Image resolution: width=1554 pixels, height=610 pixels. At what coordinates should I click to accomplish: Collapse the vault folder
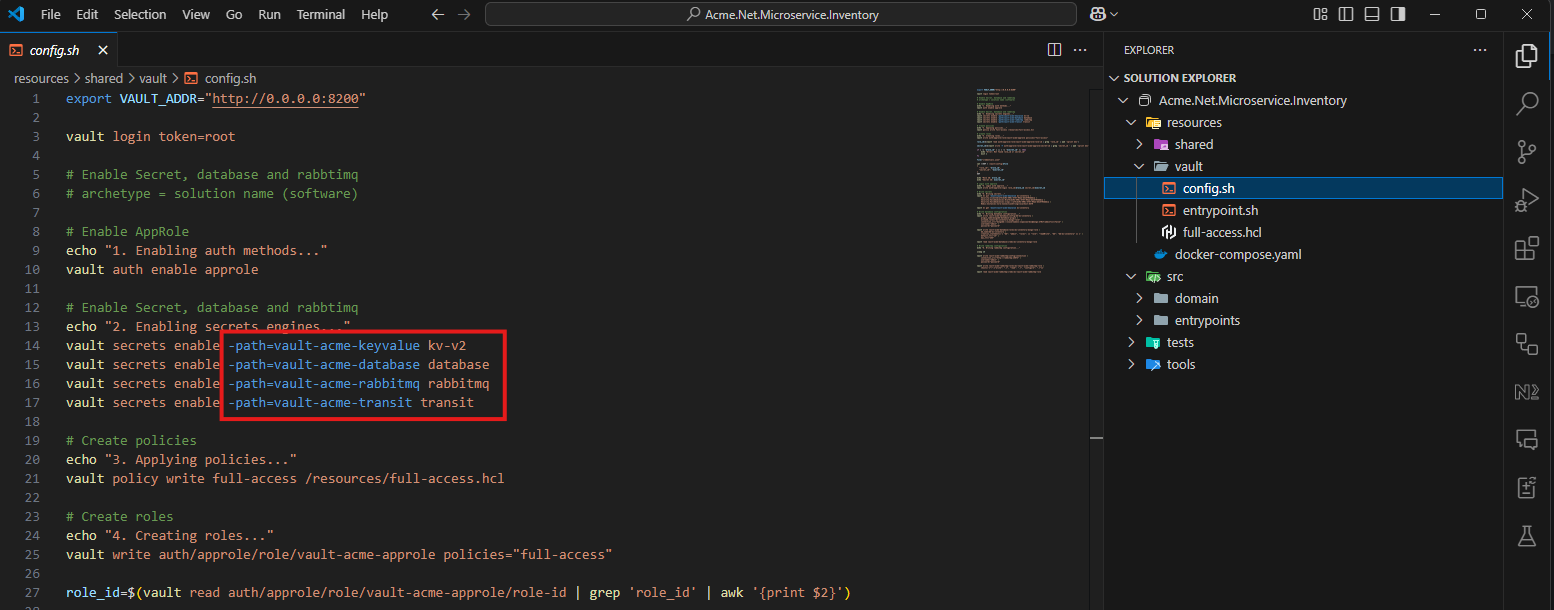pos(1139,166)
